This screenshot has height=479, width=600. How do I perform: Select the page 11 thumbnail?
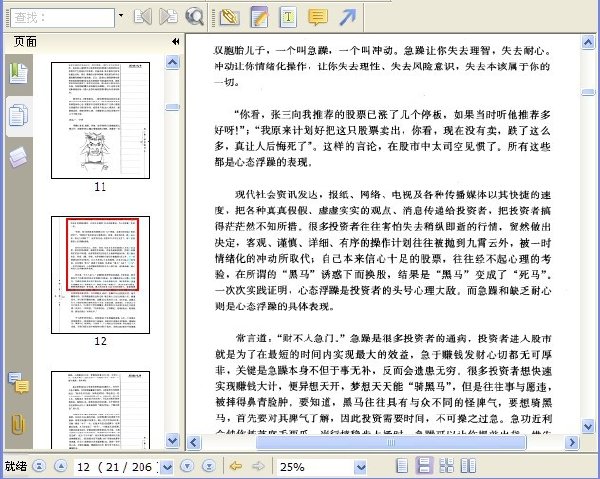click(100, 121)
